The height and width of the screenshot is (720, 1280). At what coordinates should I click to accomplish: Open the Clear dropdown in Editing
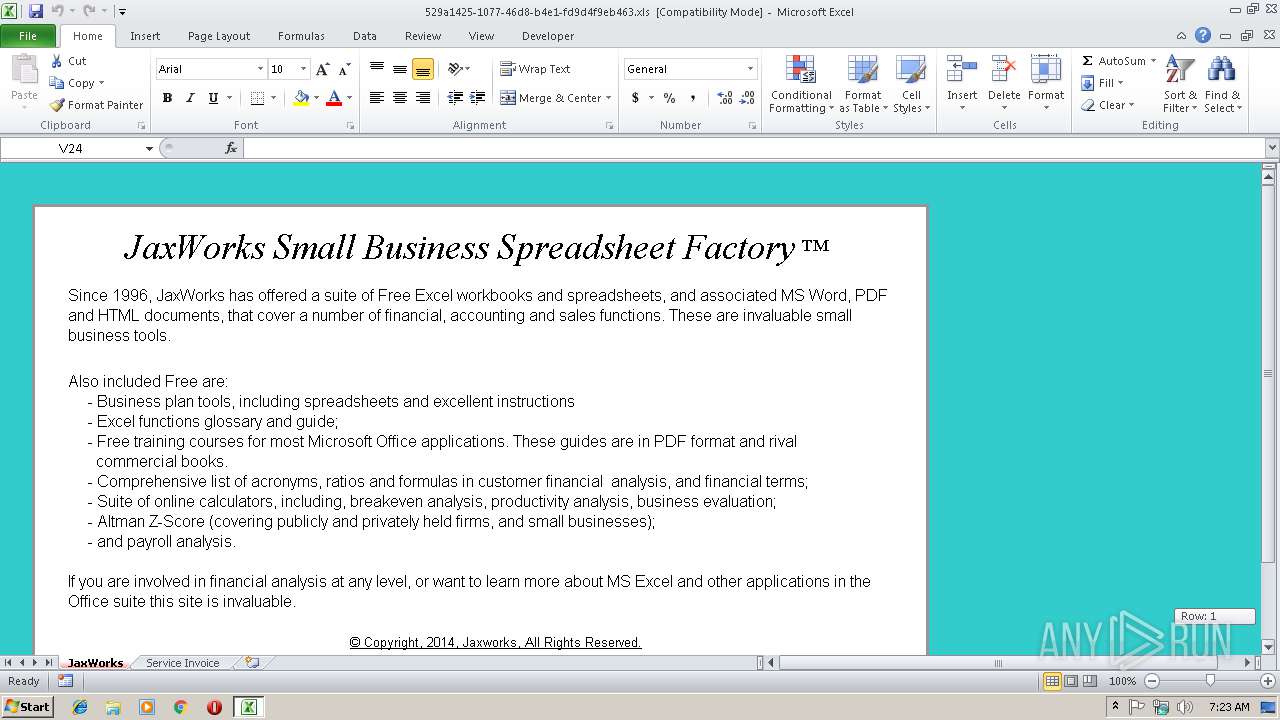click(x=1108, y=105)
